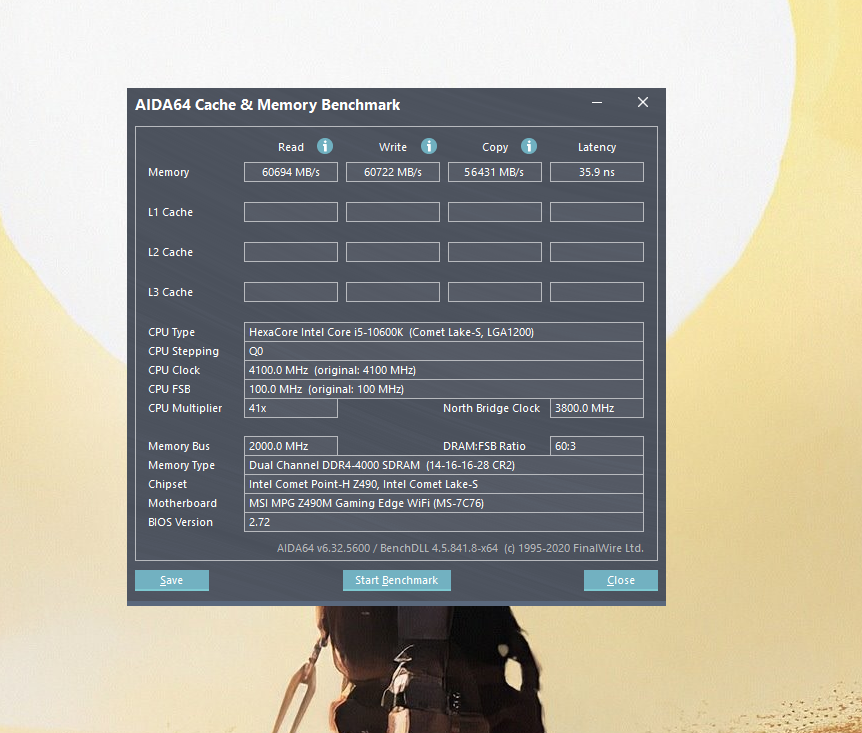Click the L2 Cache Latency field

[596, 252]
